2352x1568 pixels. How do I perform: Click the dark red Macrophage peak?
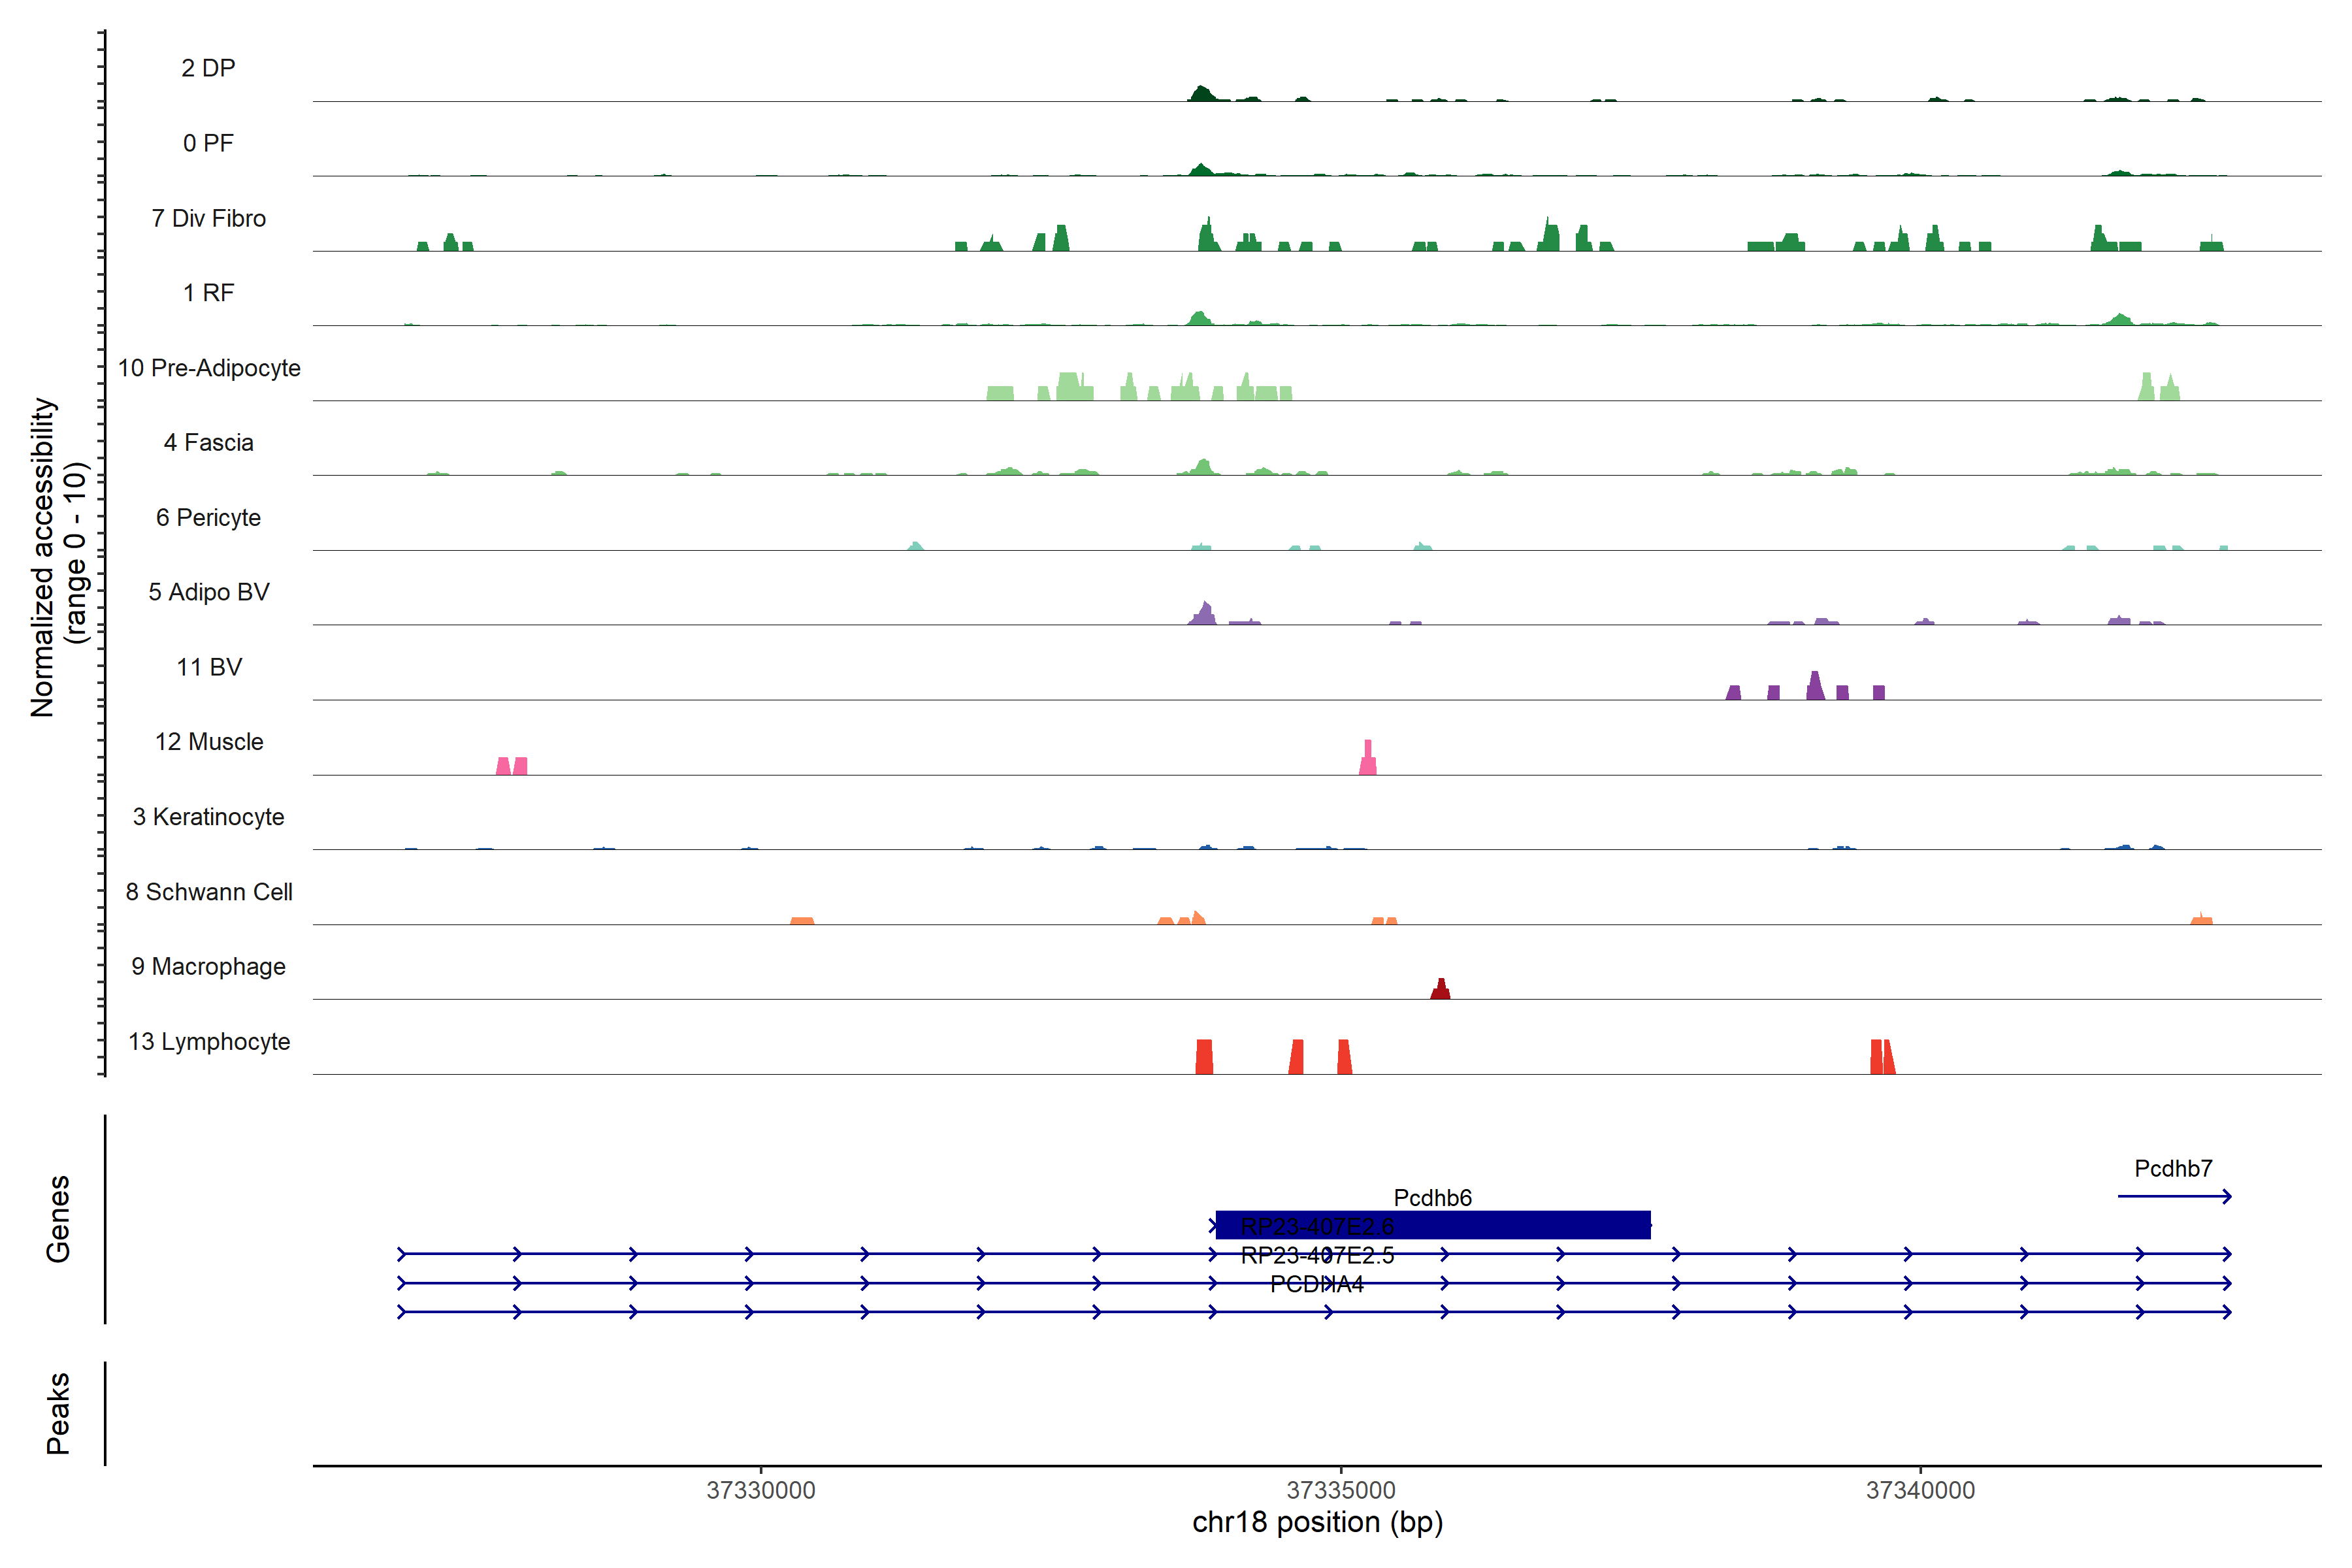tap(1440, 990)
